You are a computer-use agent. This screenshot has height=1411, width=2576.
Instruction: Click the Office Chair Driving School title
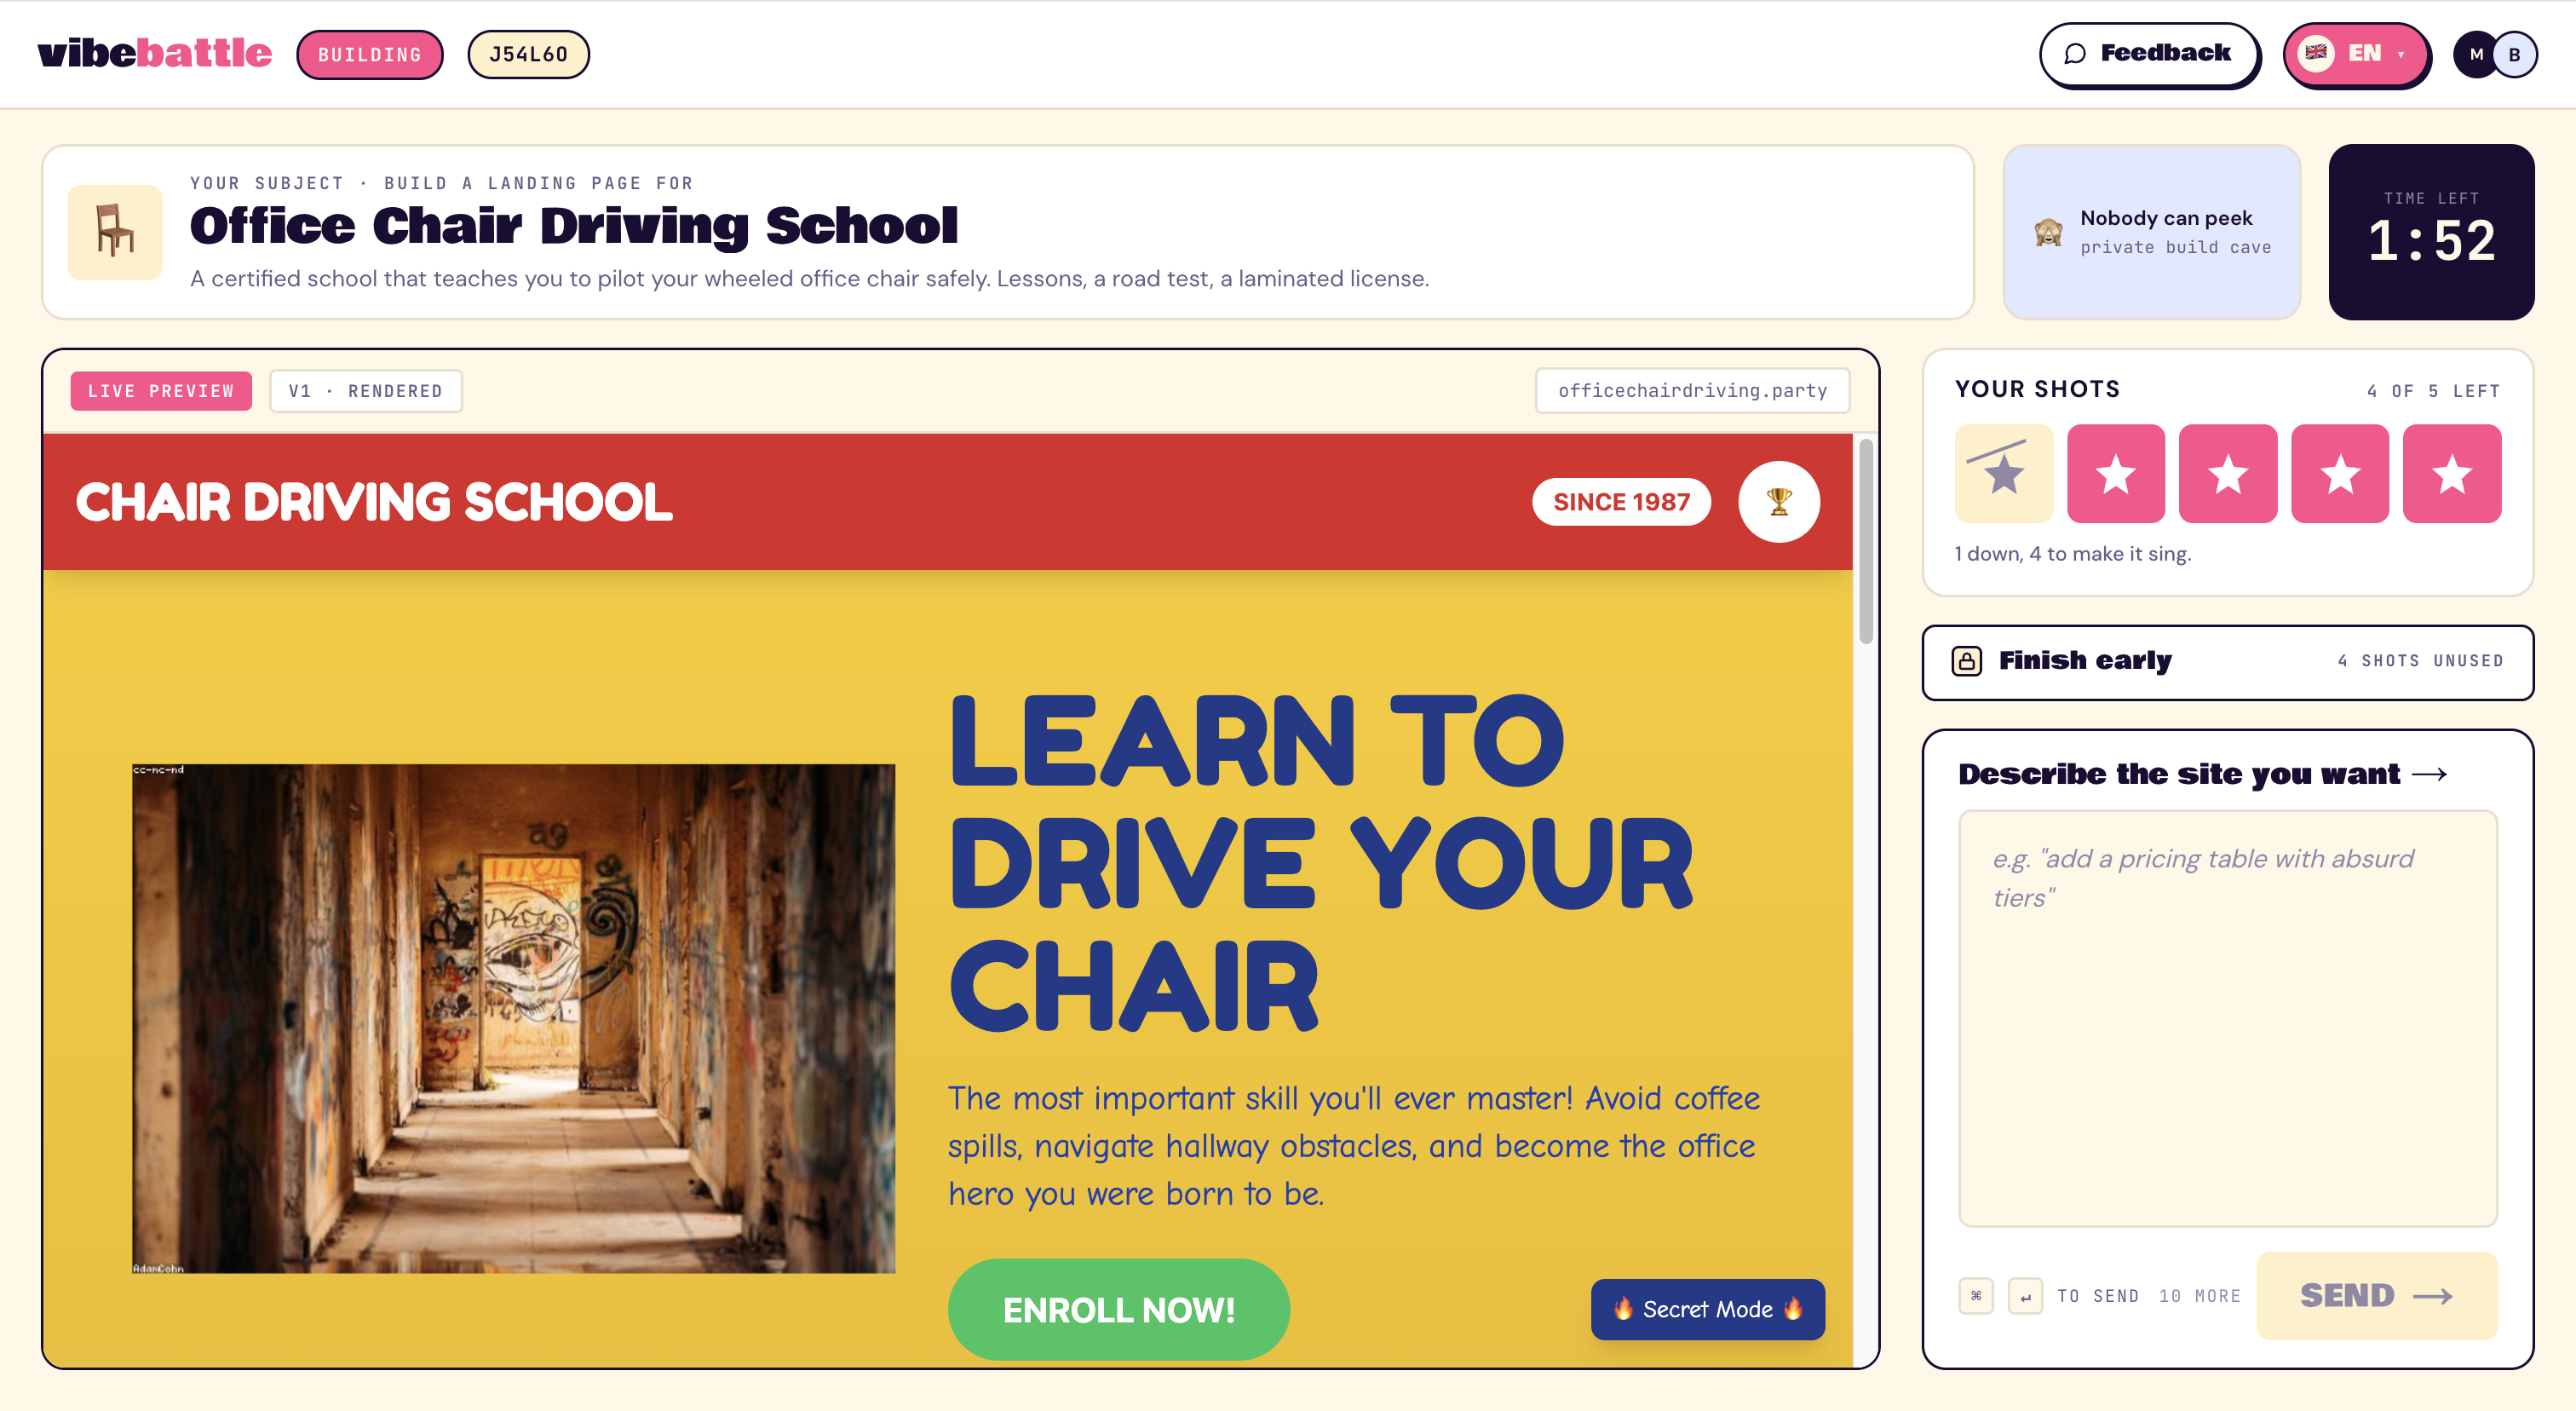tap(574, 226)
